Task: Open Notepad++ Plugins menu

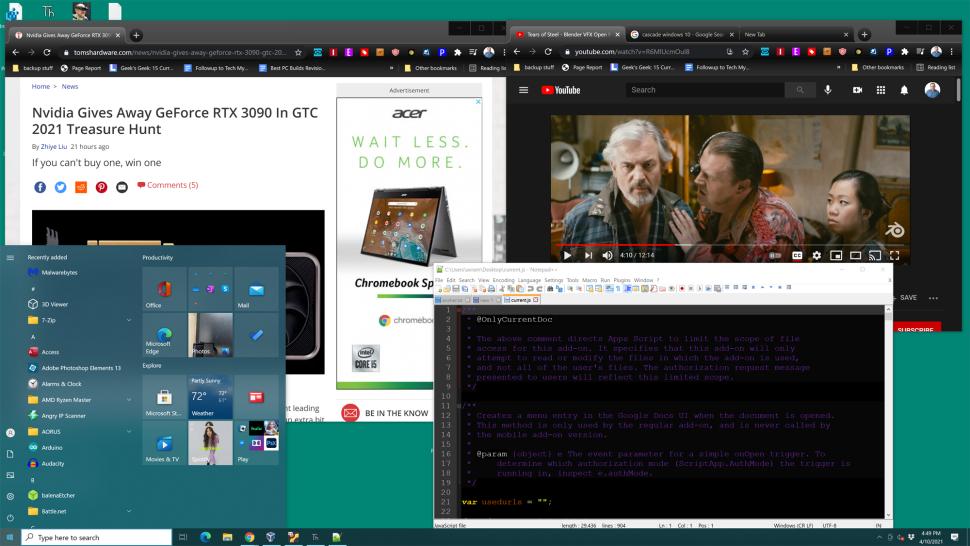Action: (622, 280)
